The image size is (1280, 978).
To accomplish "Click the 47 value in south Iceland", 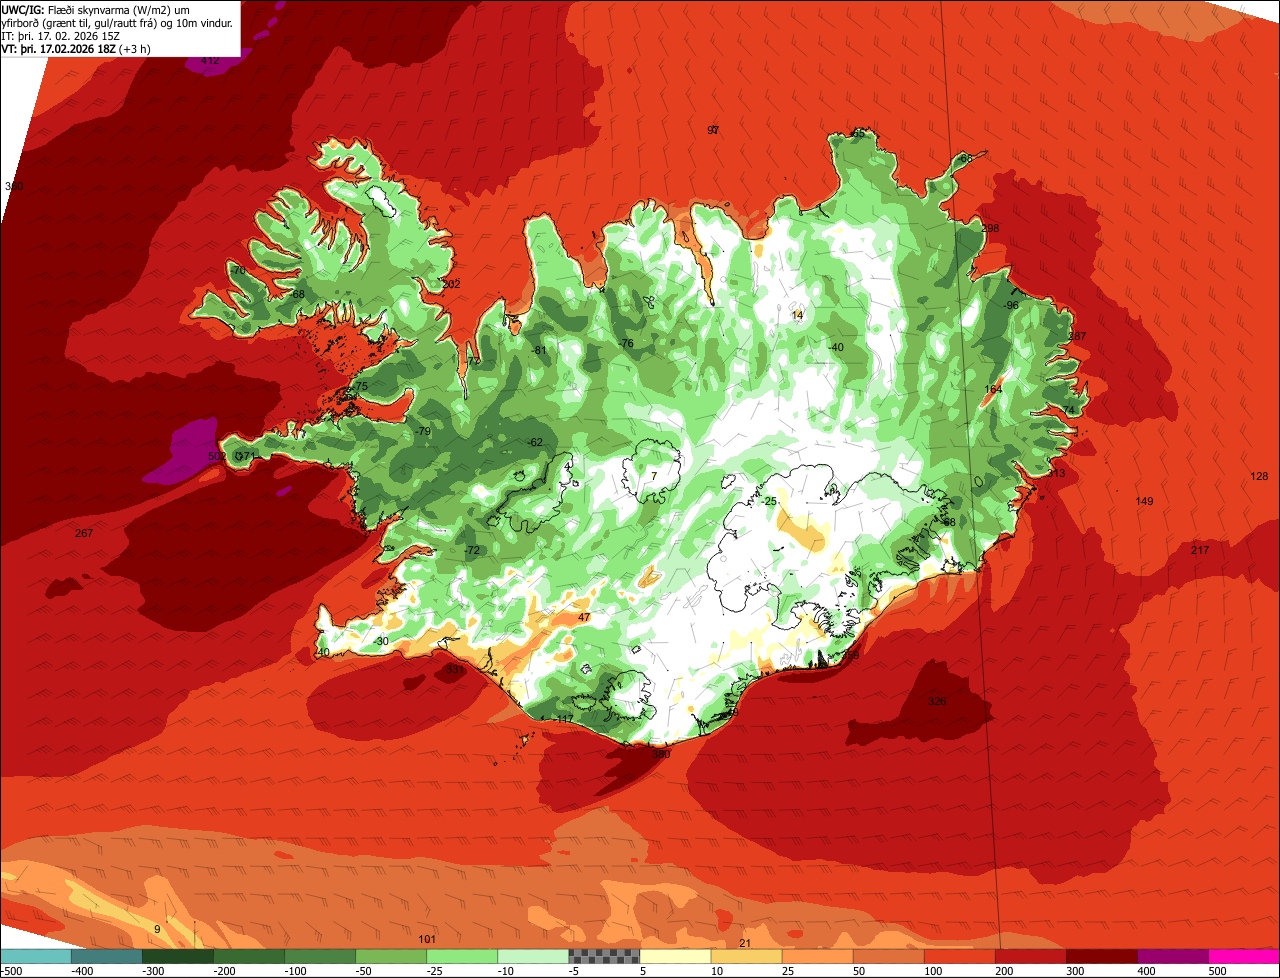I will pyautogui.click(x=584, y=618).
